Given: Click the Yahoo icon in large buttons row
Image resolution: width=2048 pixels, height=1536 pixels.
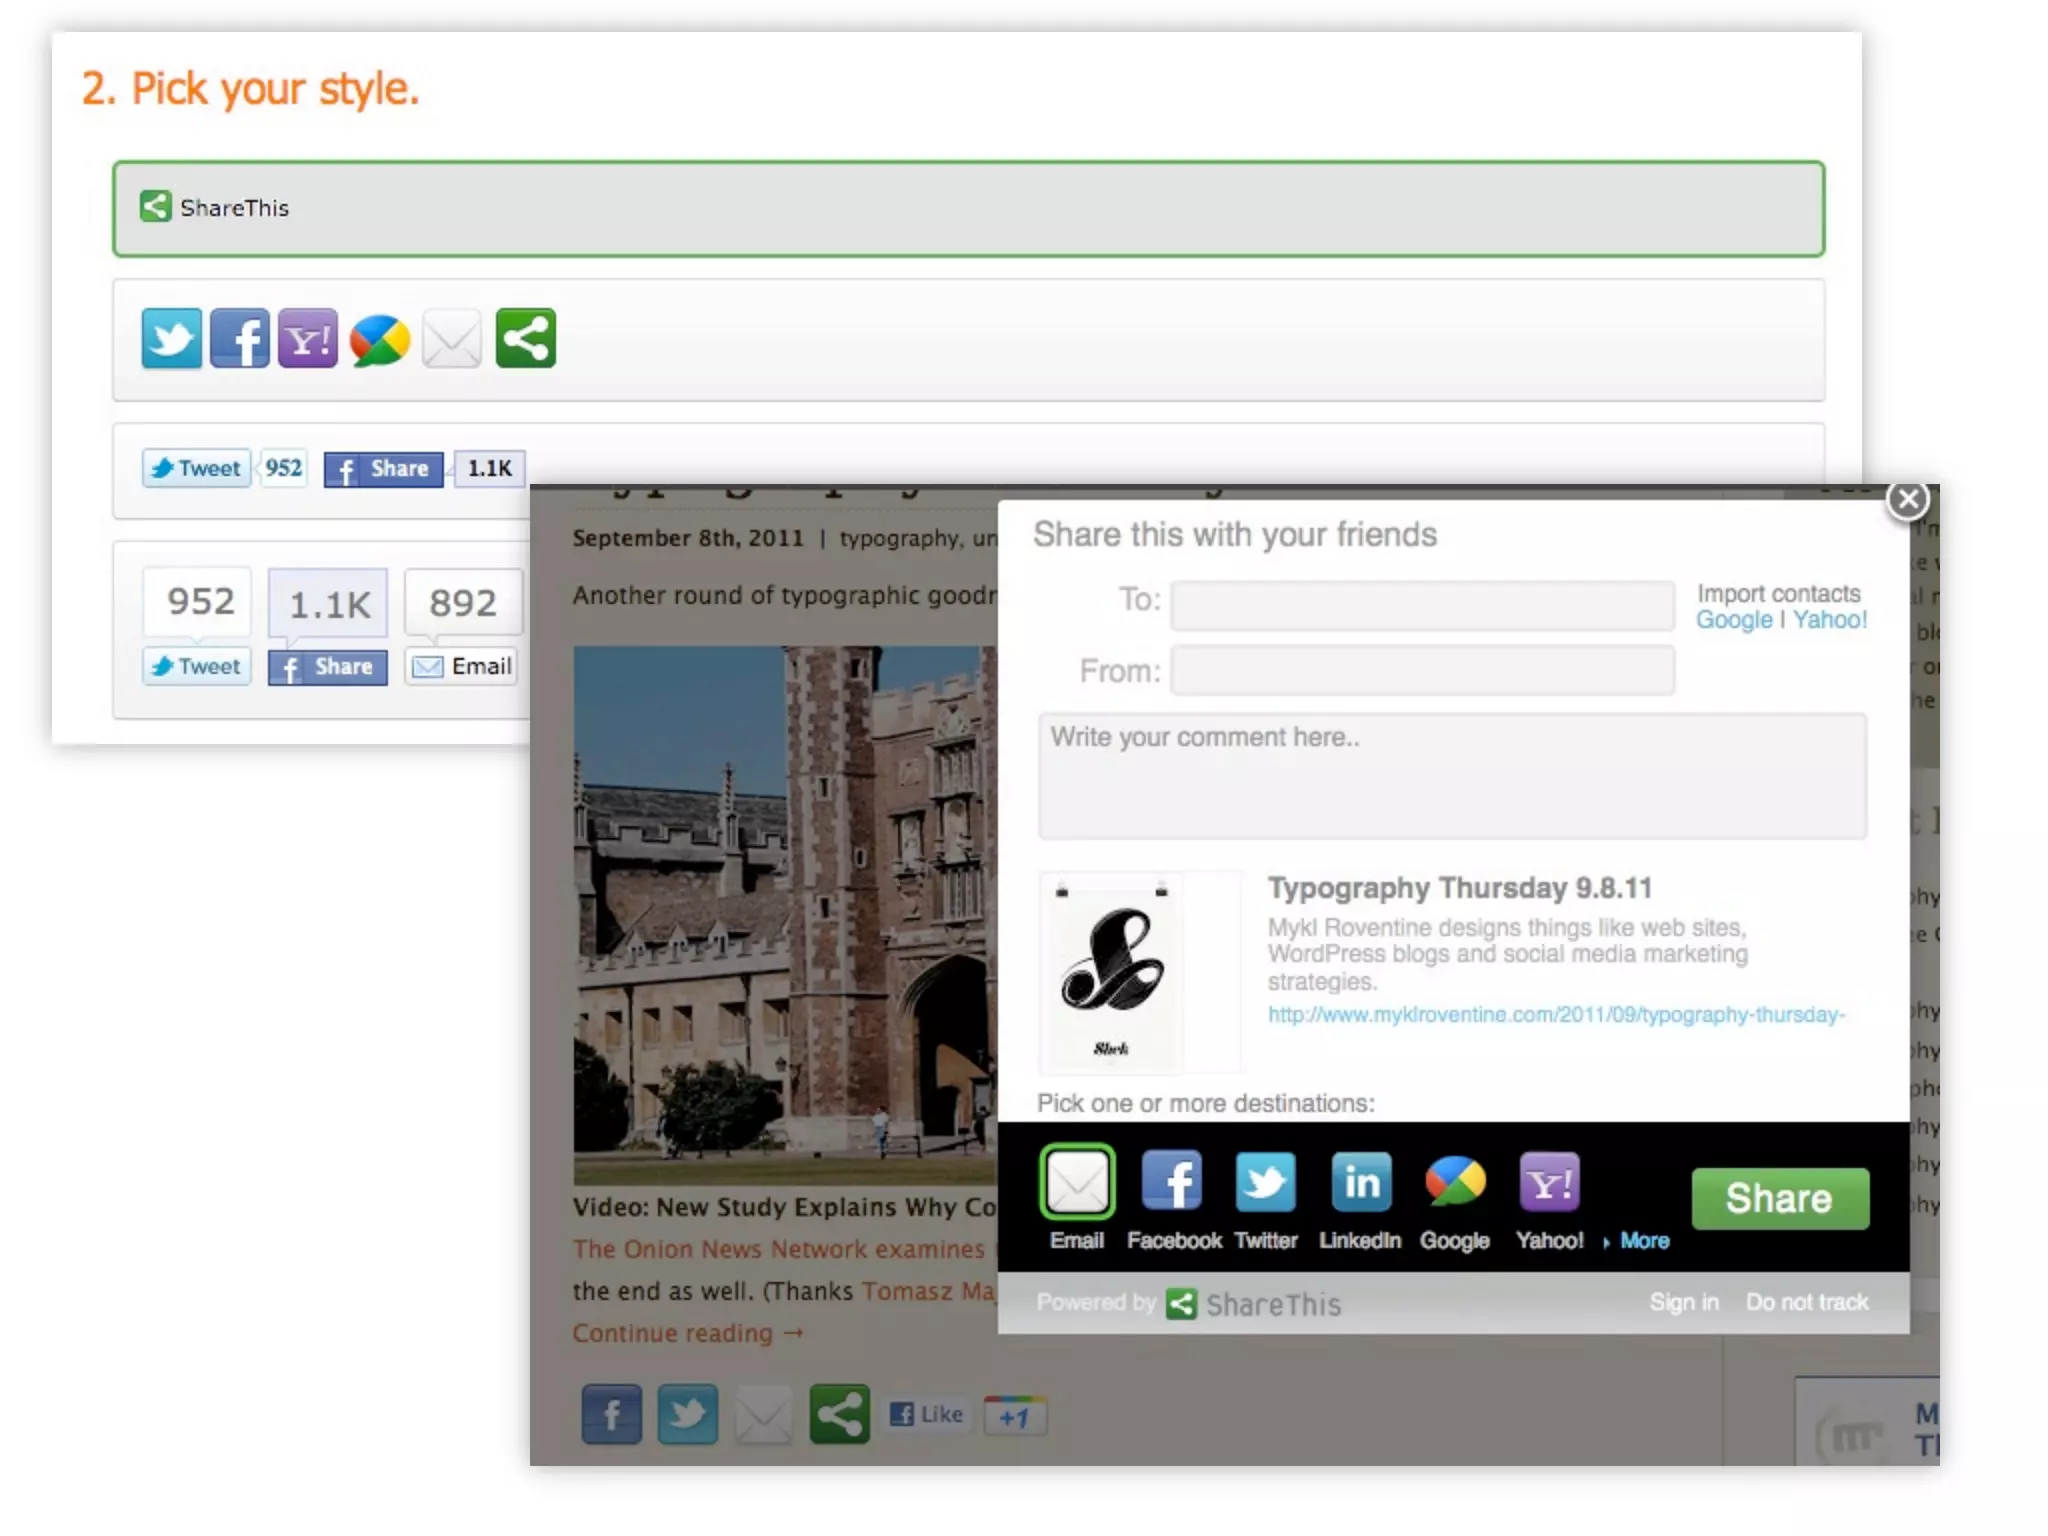Looking at the screenshot, I should tap(307, 339).
